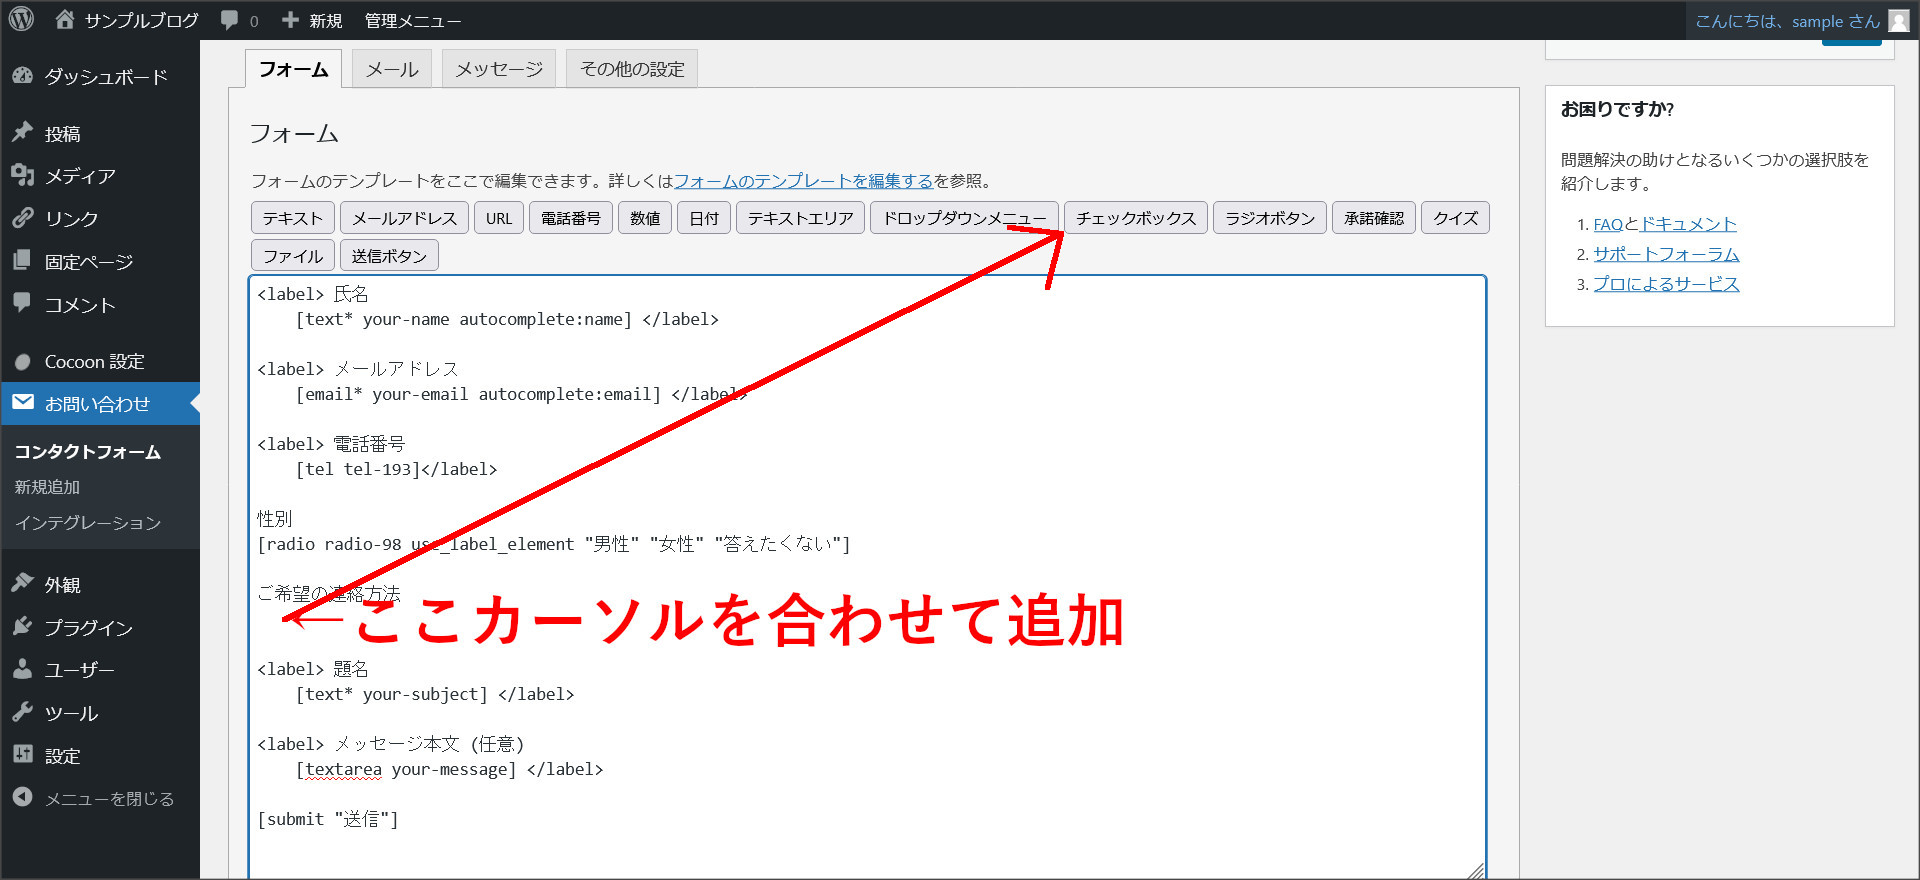Click the WordPress logo icon
Image resolution: width=1920 pixels, height=880 pixels.
21,20
